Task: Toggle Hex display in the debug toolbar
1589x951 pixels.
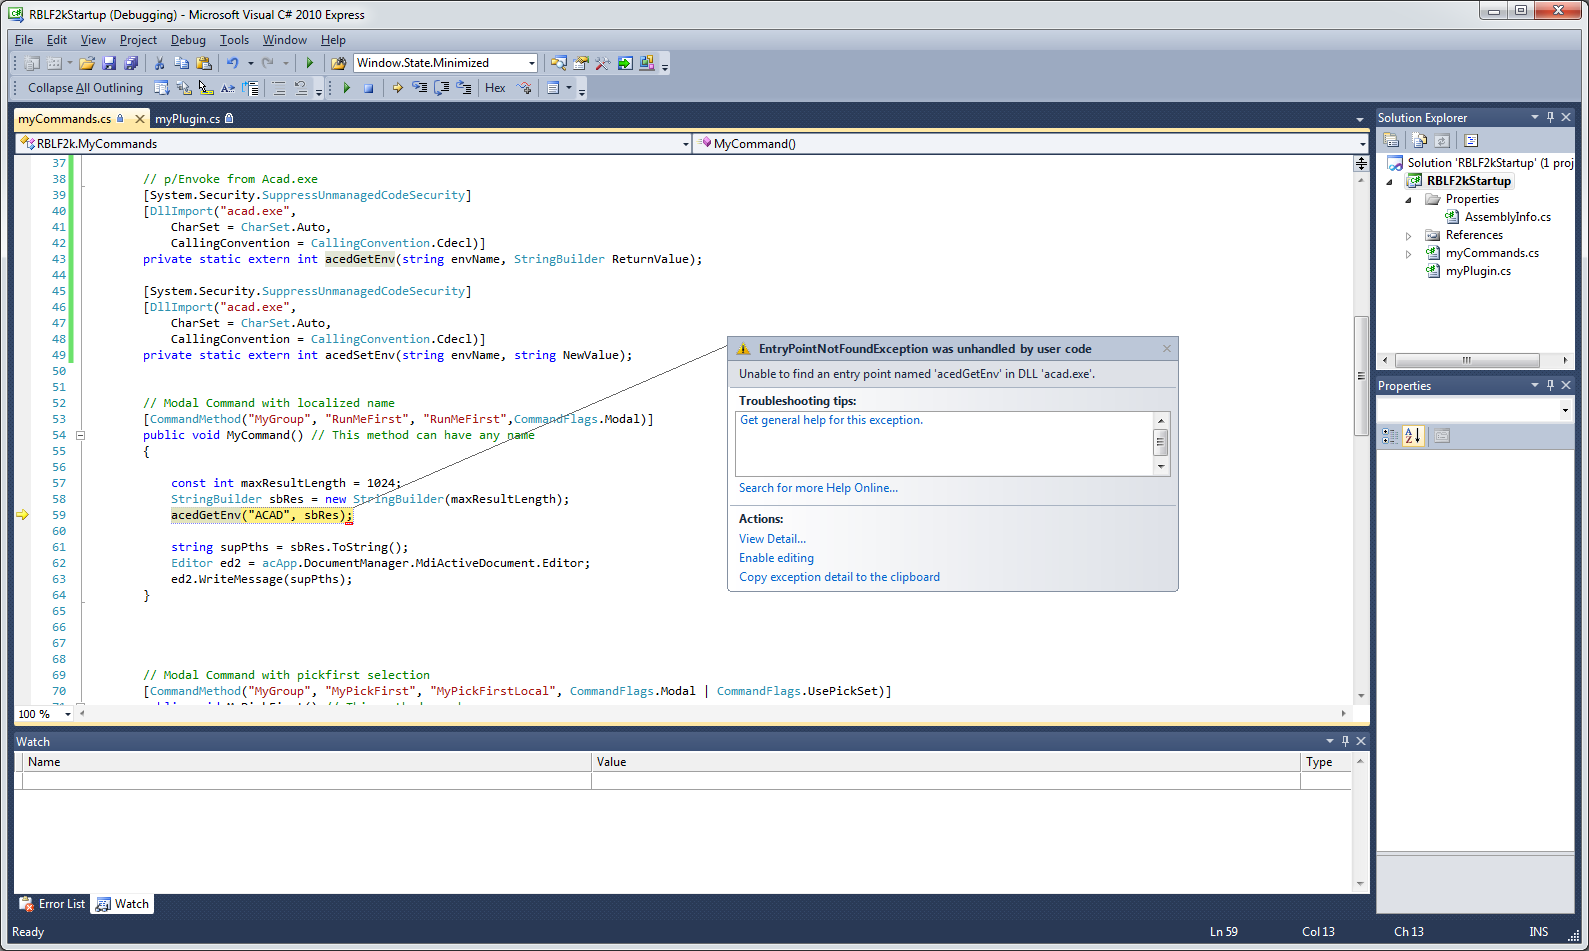Action: pyautogui.click(x=495, y=88)
